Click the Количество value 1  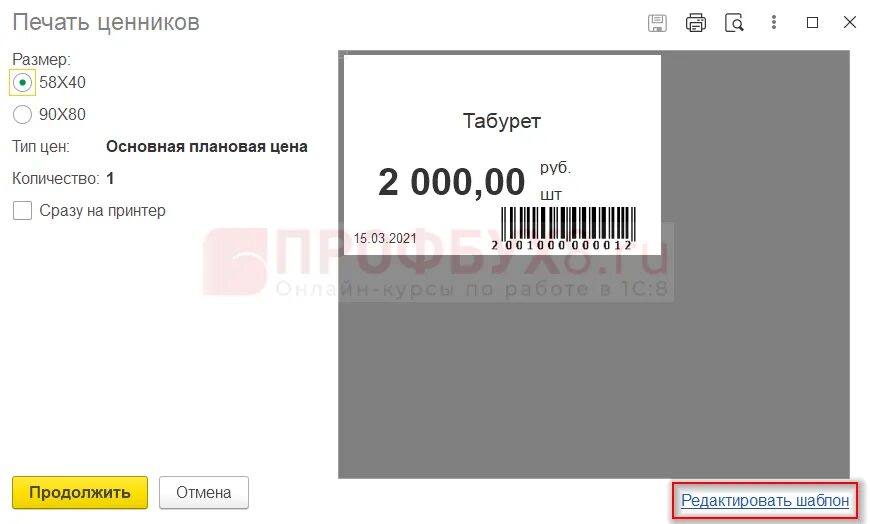(110, 179)
